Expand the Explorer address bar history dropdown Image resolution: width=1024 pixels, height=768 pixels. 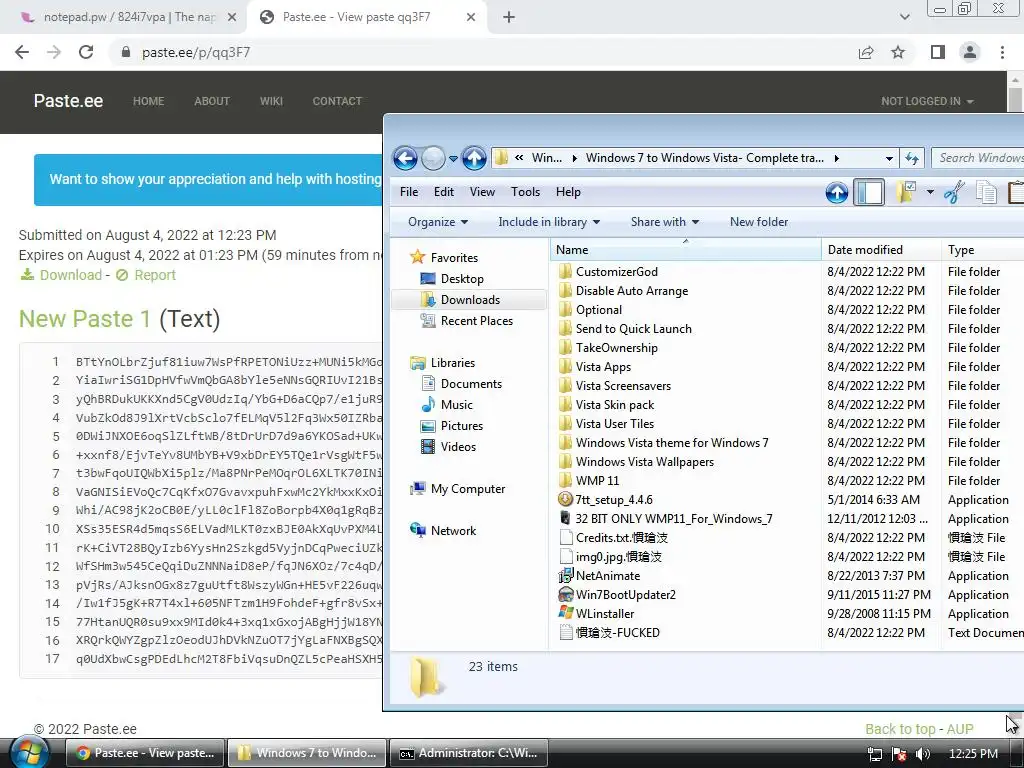889,159
